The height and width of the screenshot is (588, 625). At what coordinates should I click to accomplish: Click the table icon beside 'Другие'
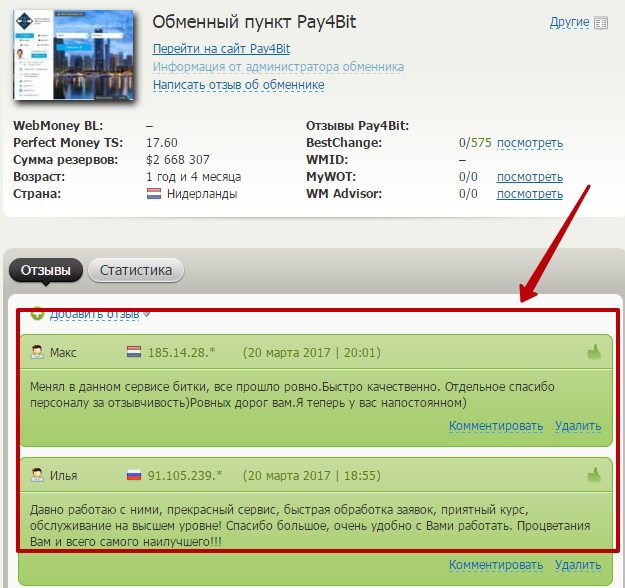point(601,23)
